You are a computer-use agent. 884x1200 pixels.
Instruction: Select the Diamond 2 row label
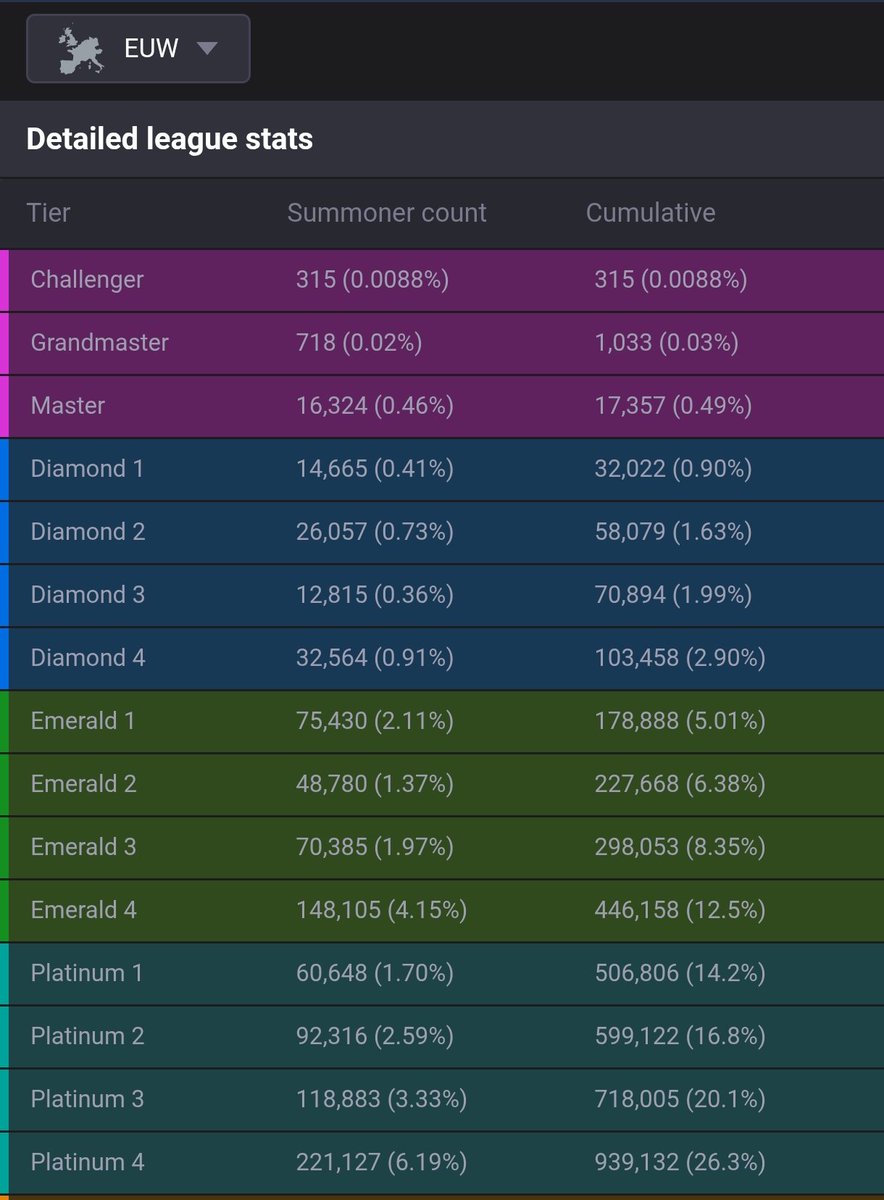click(x=88, y=532)
